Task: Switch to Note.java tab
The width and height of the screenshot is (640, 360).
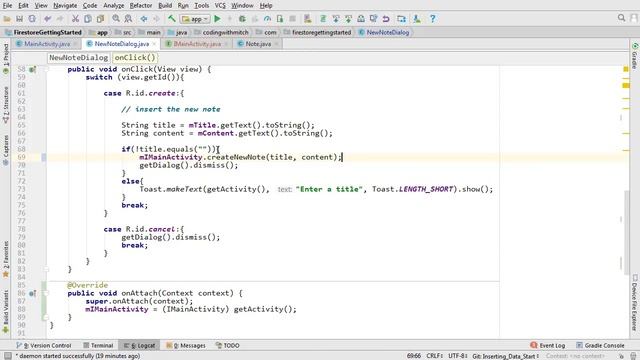Action: 258,44
